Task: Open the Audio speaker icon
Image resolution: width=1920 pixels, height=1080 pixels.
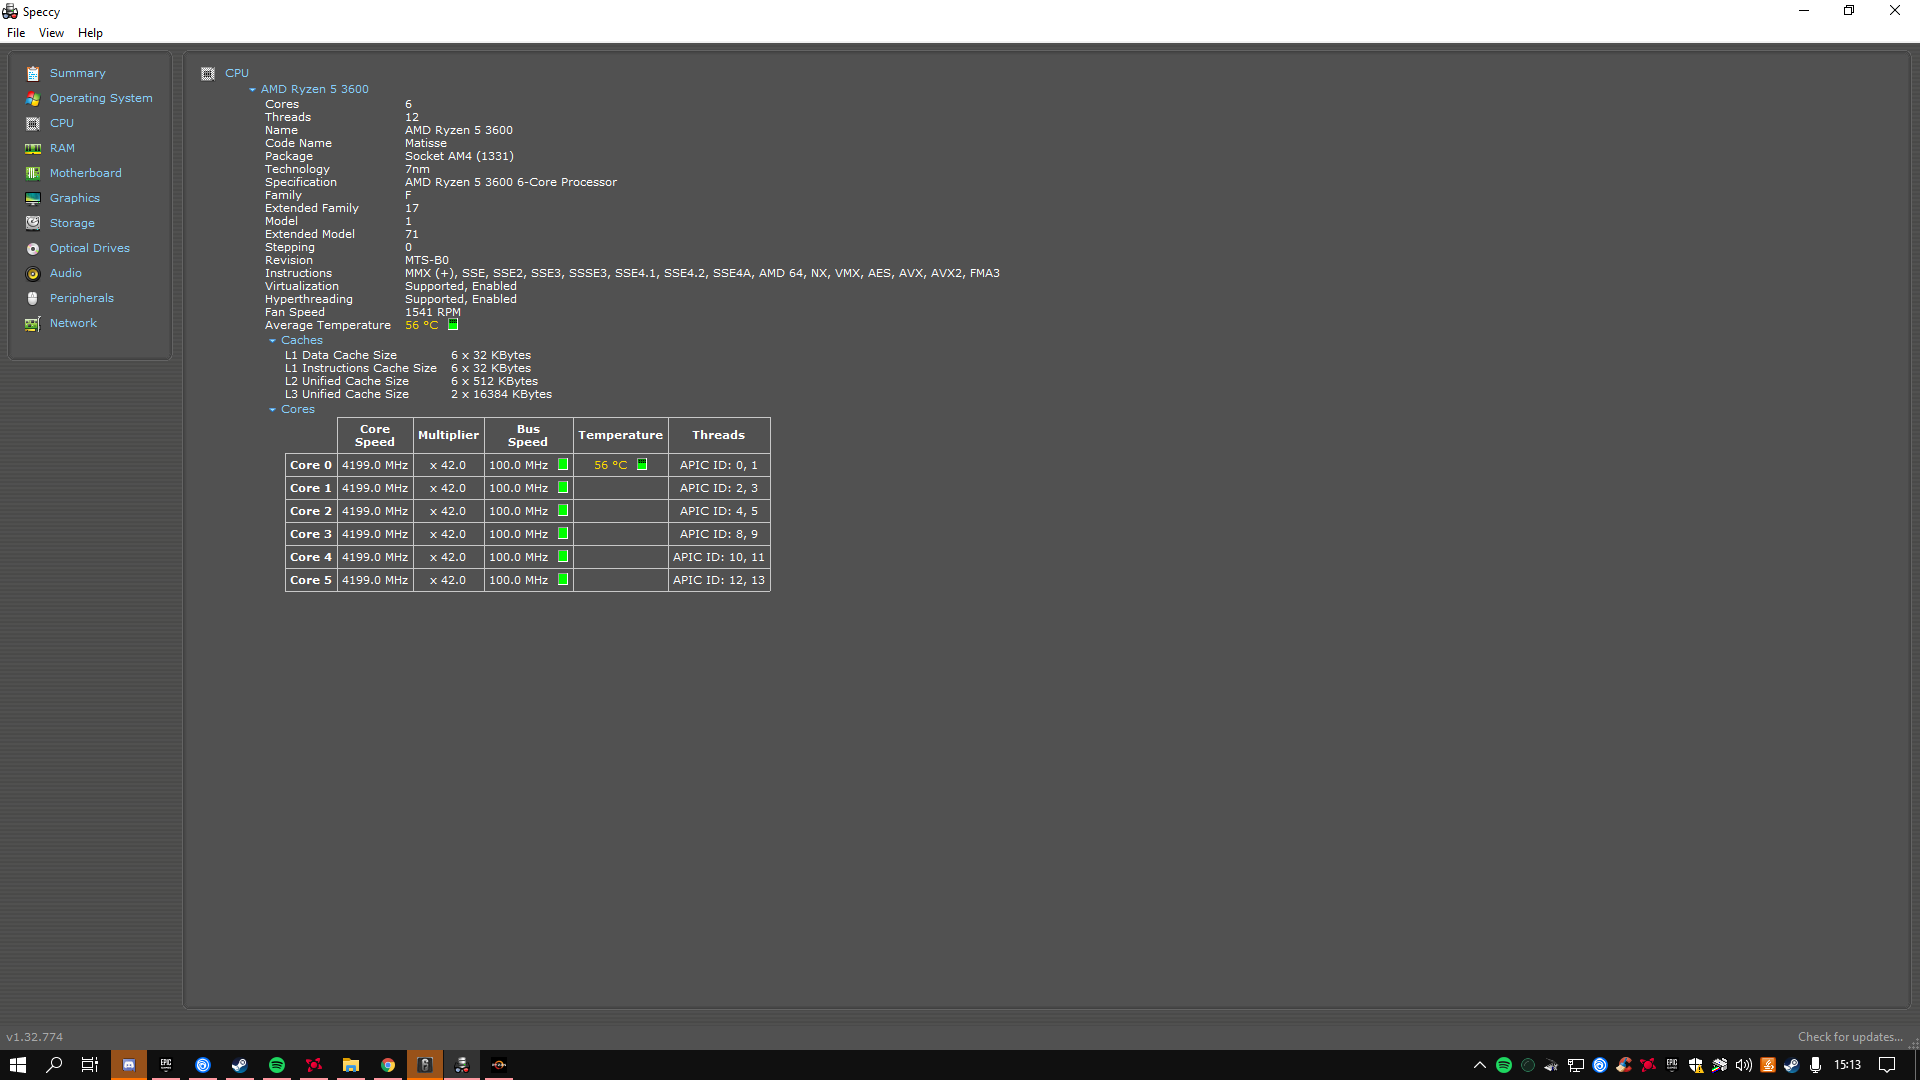Action: 33,273
